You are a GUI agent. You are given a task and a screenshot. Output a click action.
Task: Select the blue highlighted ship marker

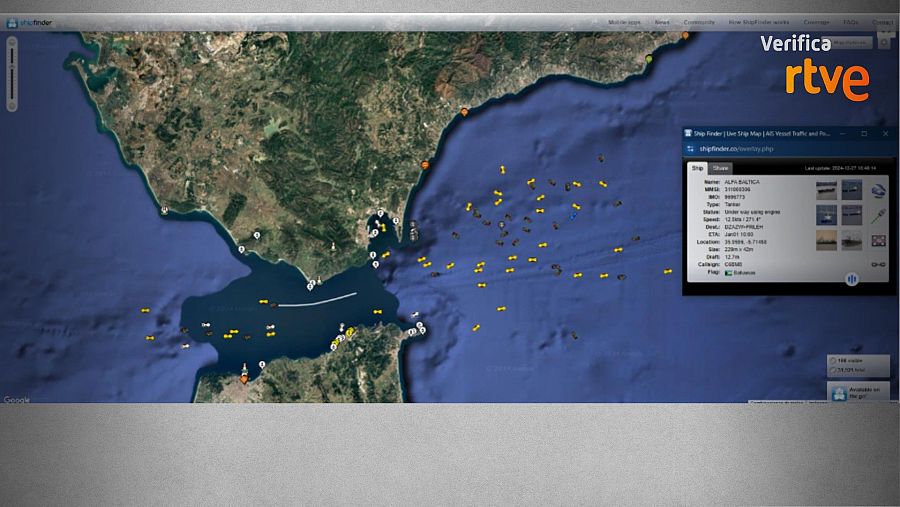click(573, 216)
